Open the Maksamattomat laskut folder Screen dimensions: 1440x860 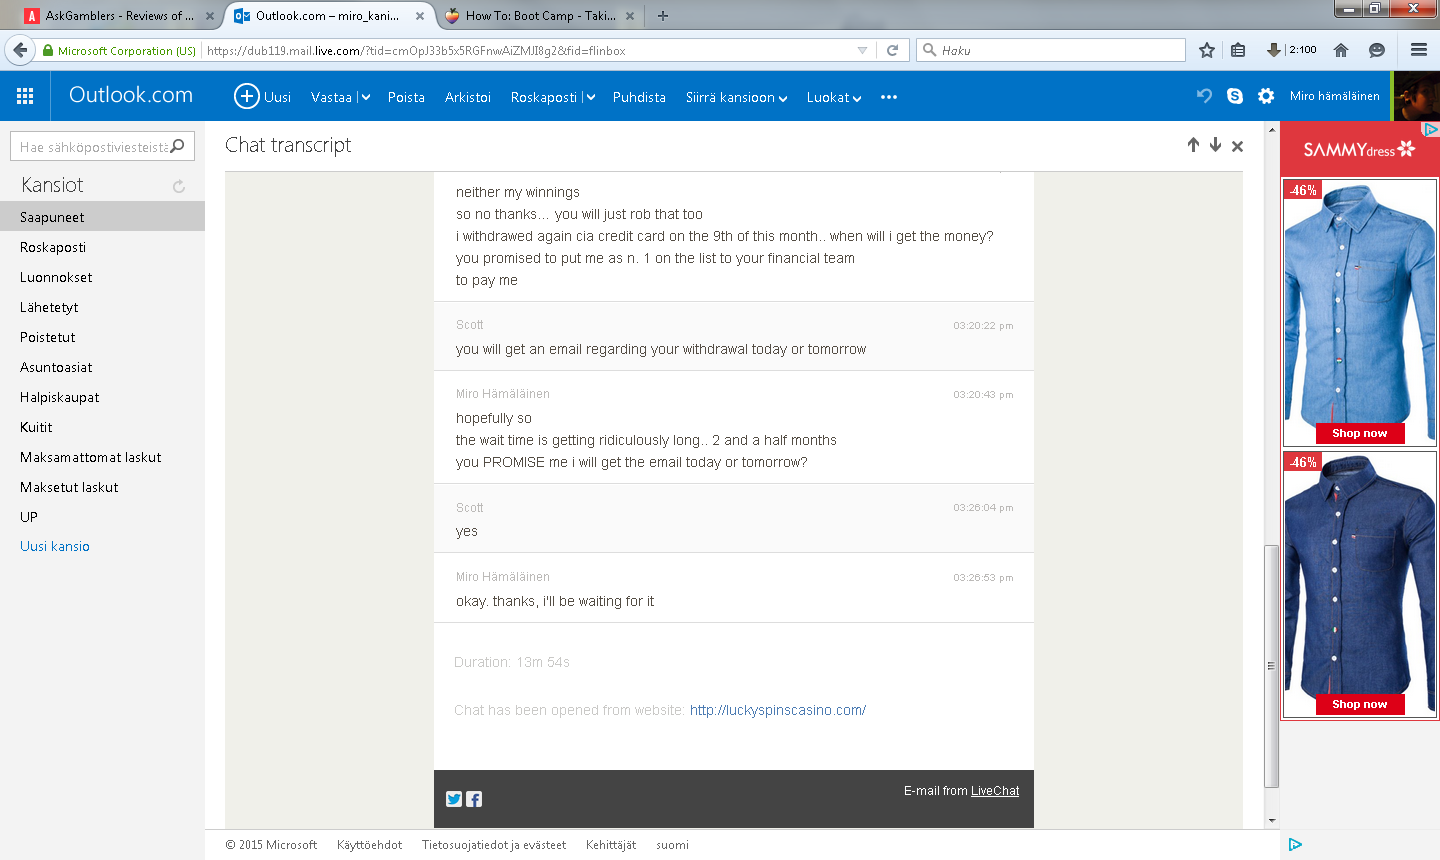point(102,457)
